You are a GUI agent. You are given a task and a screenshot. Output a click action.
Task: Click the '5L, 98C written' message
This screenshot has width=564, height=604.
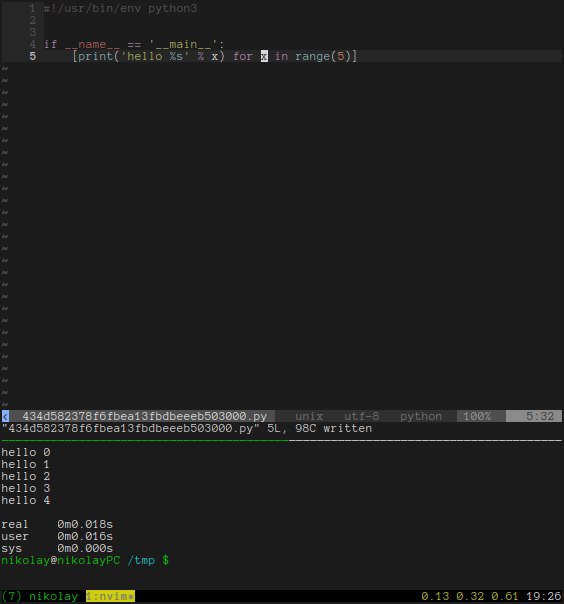click(x=319, y=428)
